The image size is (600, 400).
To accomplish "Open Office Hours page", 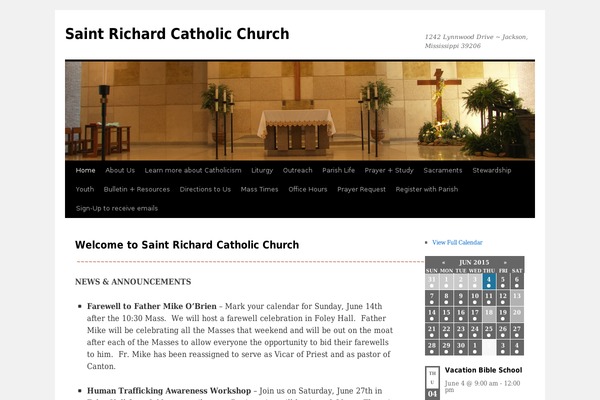I will (308, 189).
